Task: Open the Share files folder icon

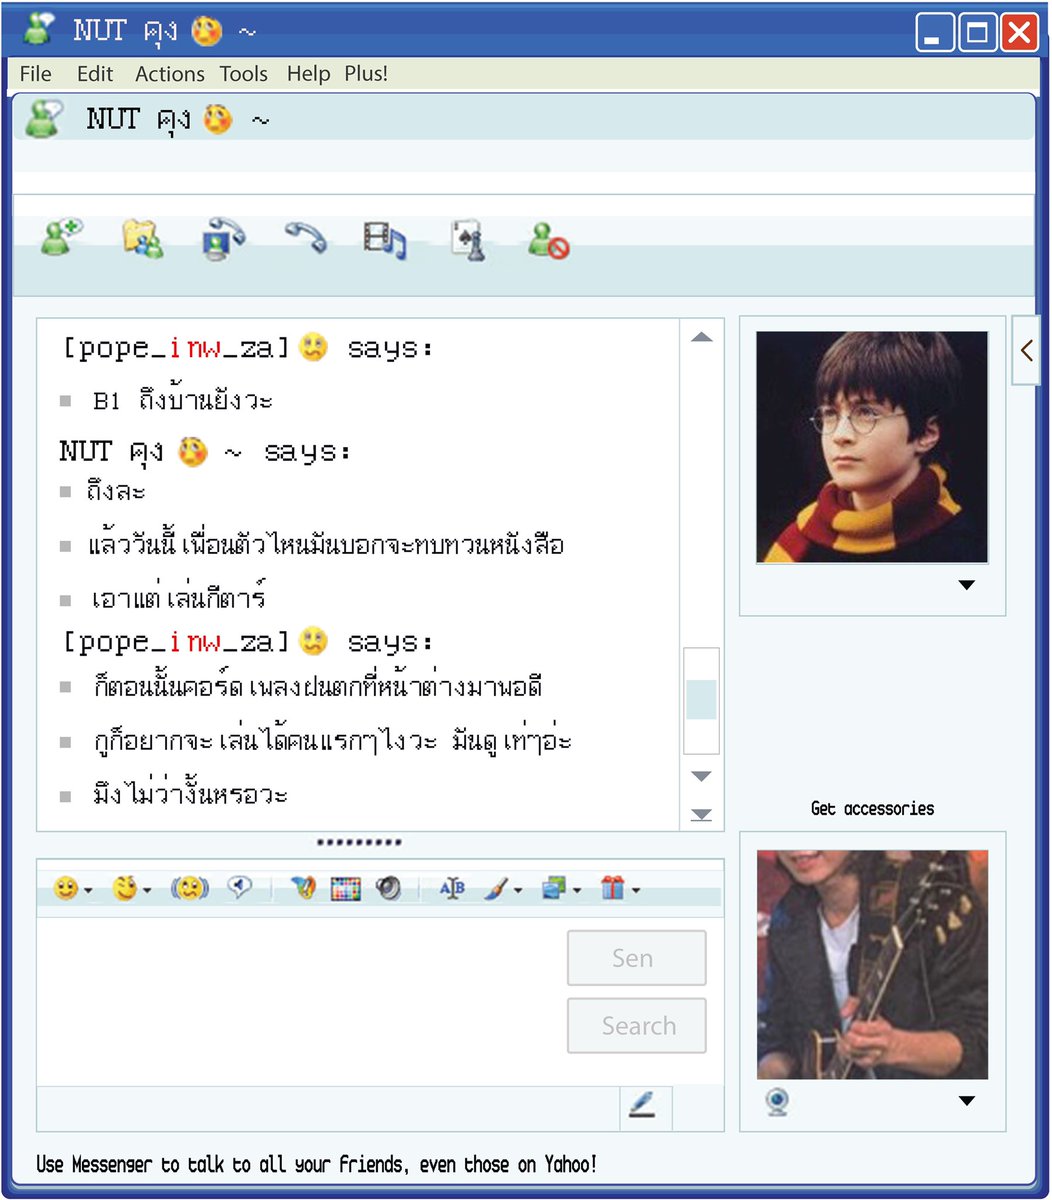Action: tap(143, 239)
